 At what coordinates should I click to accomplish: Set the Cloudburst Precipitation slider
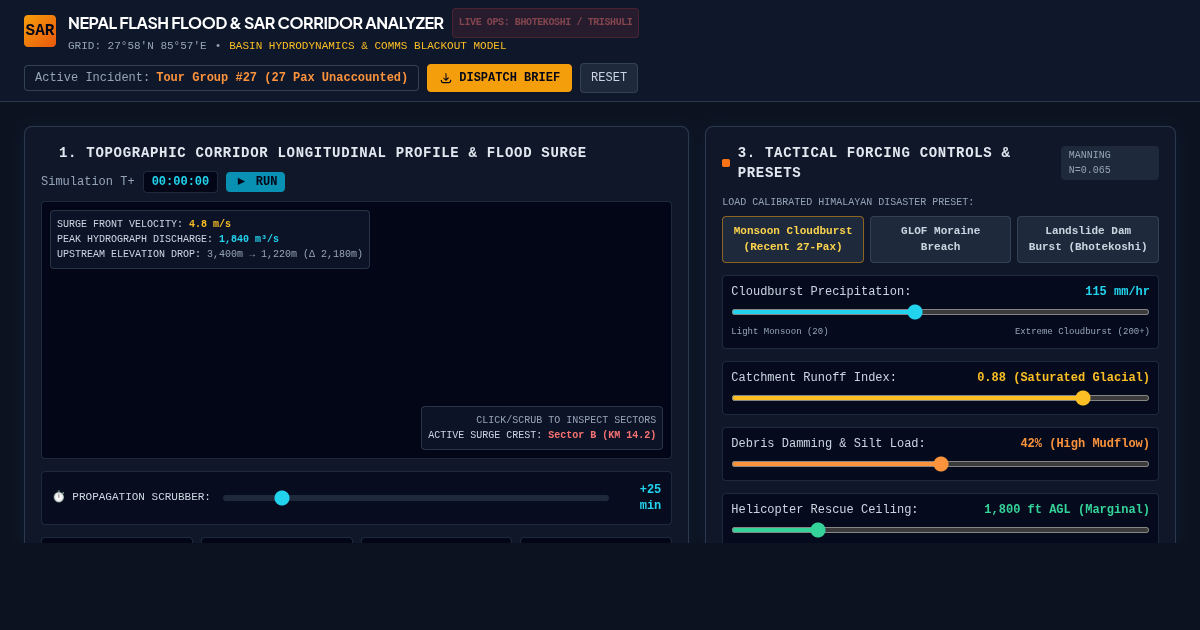(x=940, y=312)
